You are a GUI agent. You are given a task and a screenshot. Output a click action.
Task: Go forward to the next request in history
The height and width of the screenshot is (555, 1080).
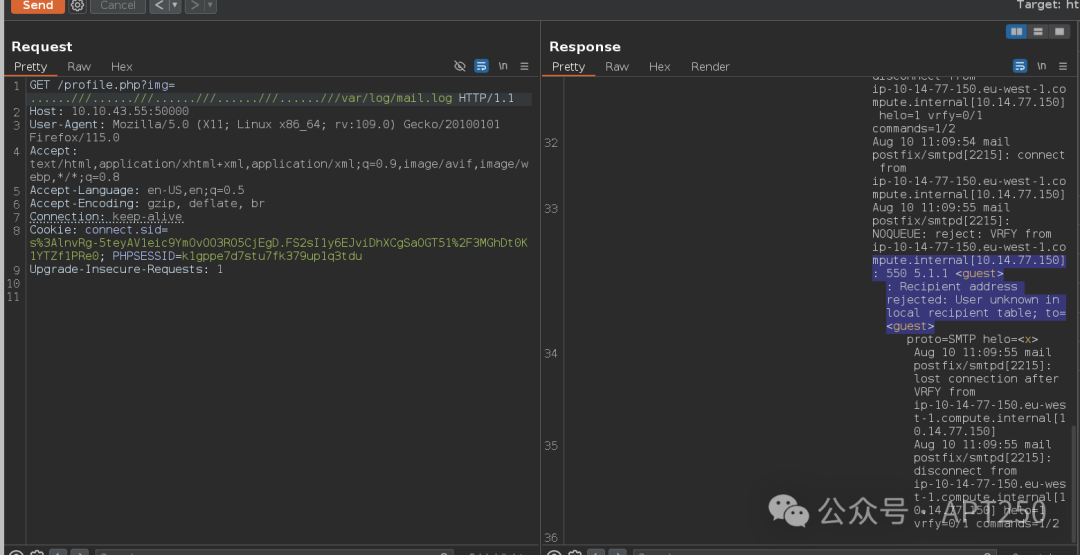click(195, 6)
